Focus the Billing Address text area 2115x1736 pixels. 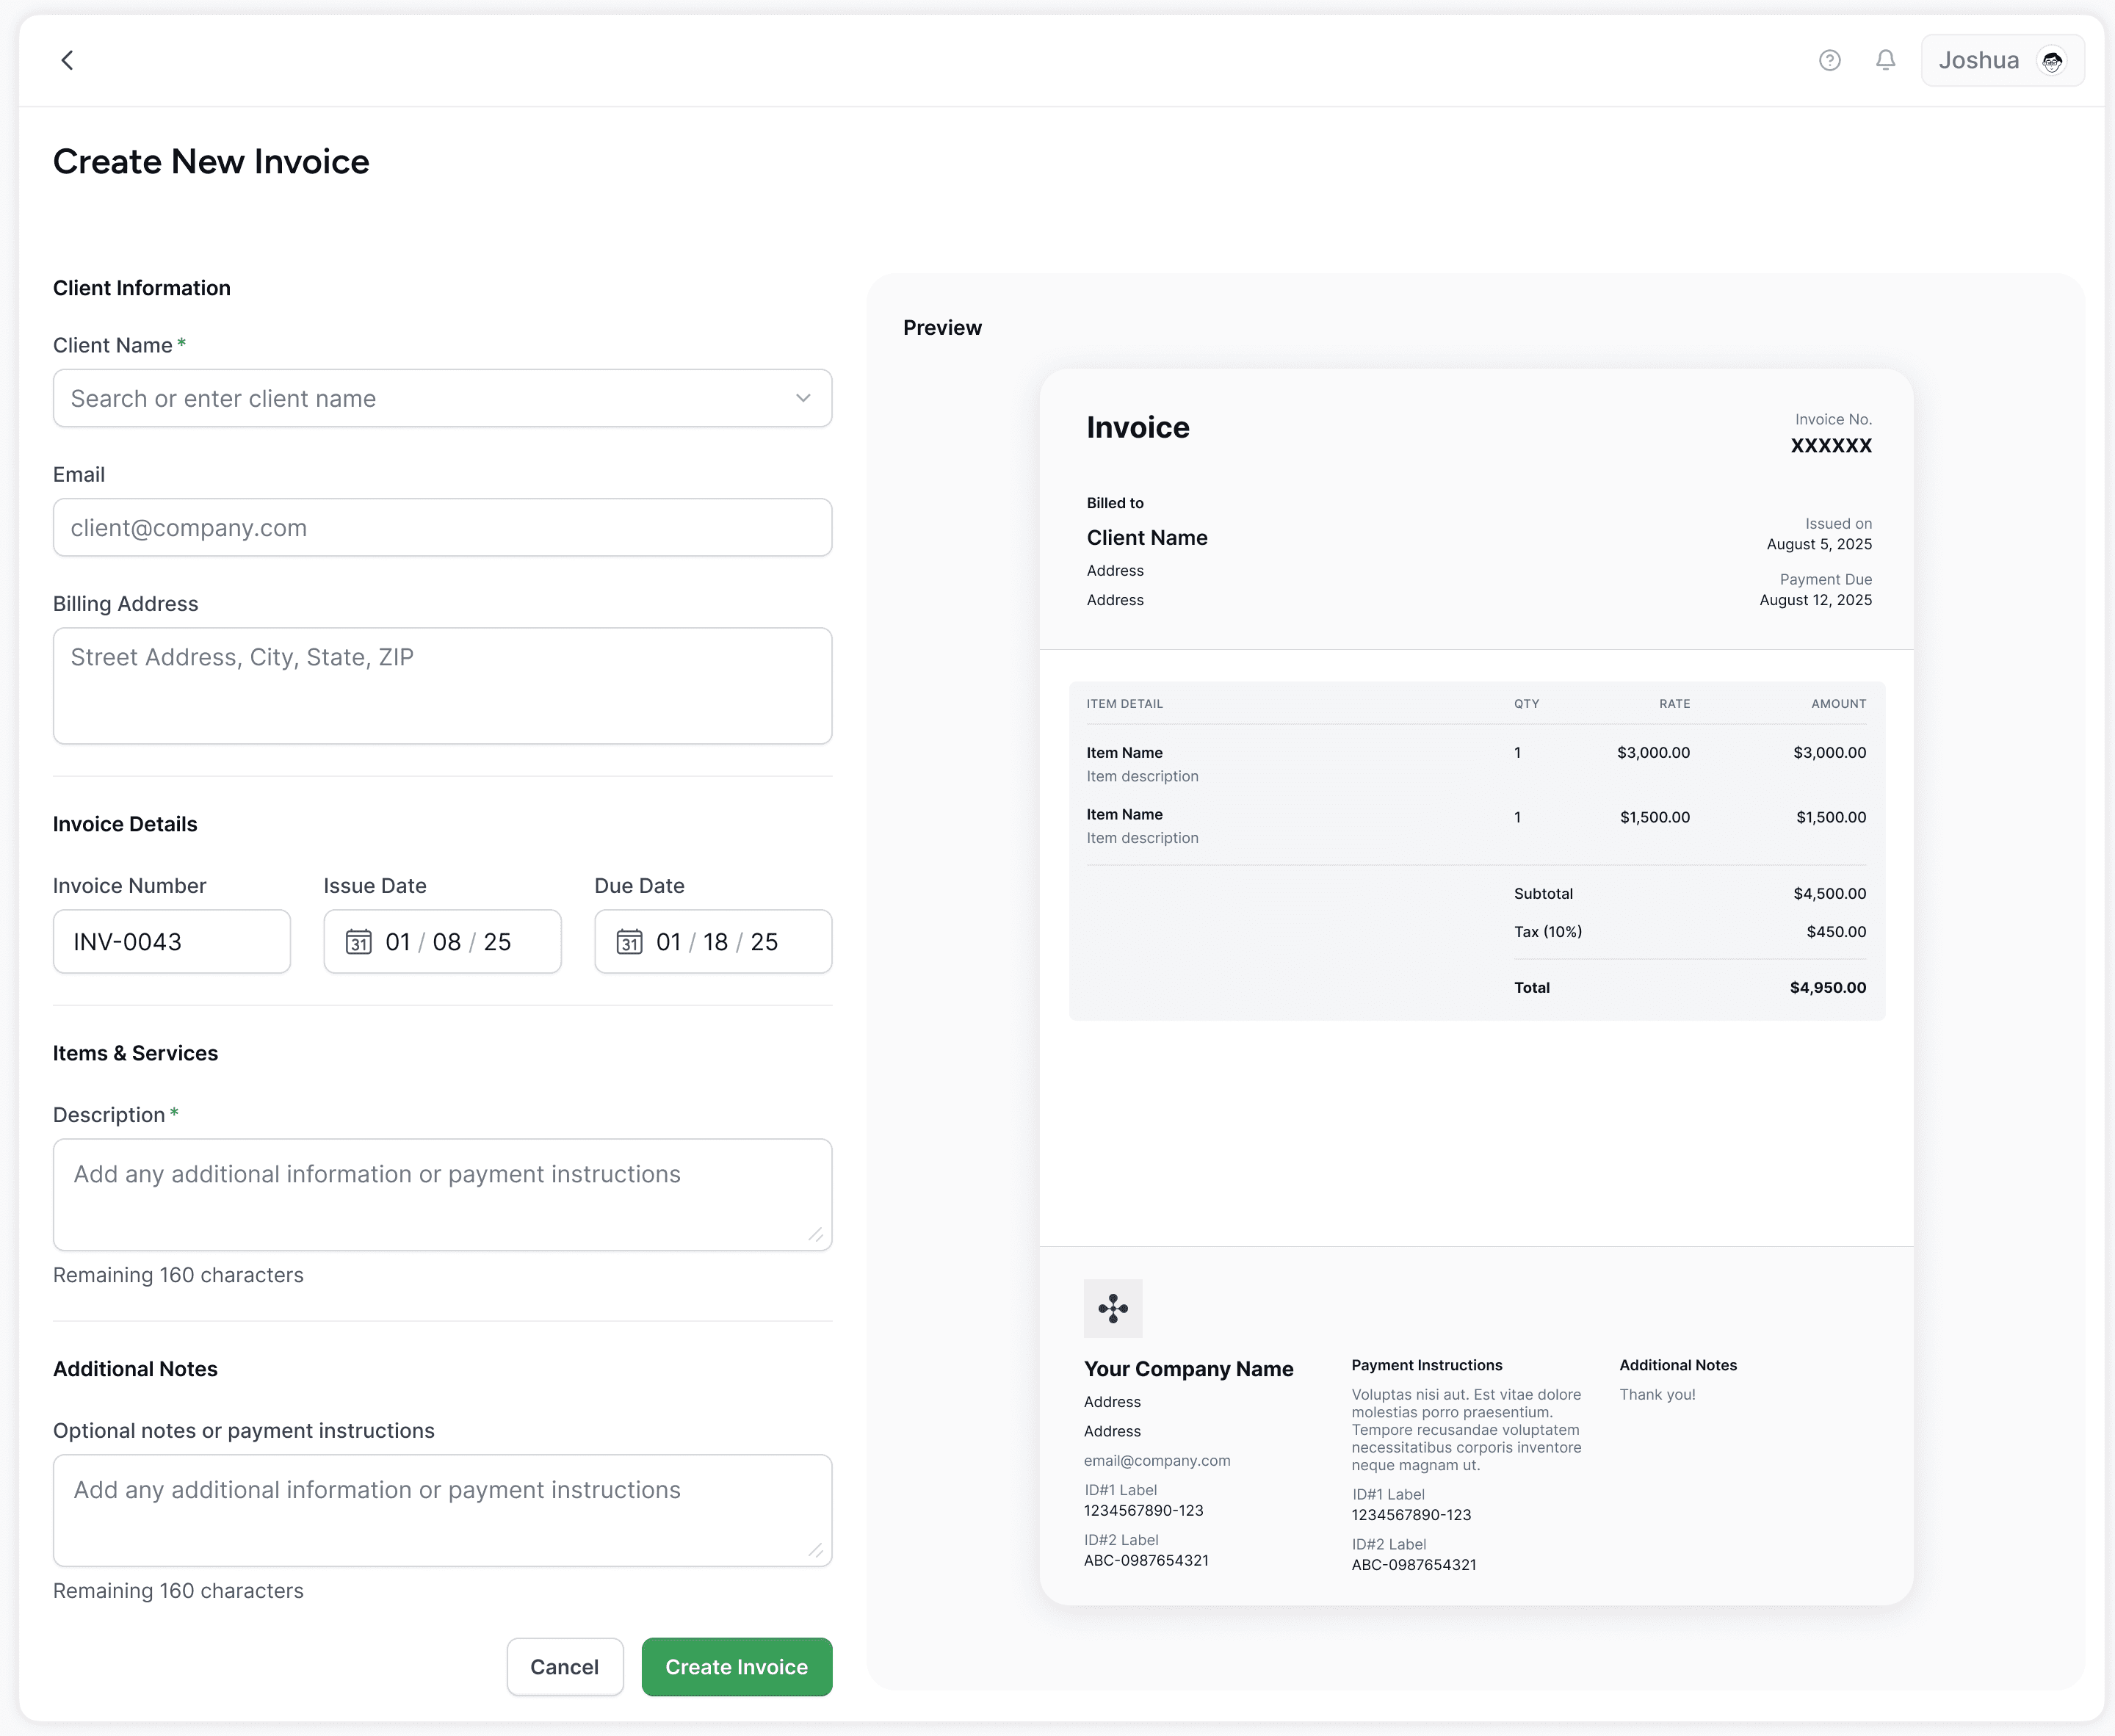tap(442, 685)
